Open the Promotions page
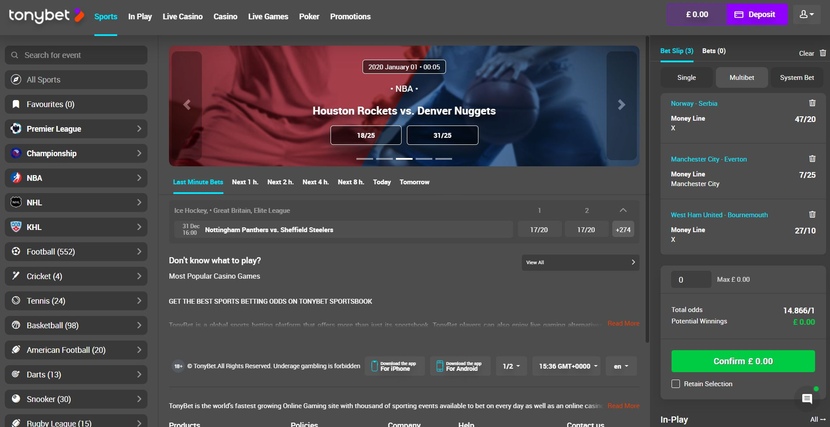 click(350, 16)
